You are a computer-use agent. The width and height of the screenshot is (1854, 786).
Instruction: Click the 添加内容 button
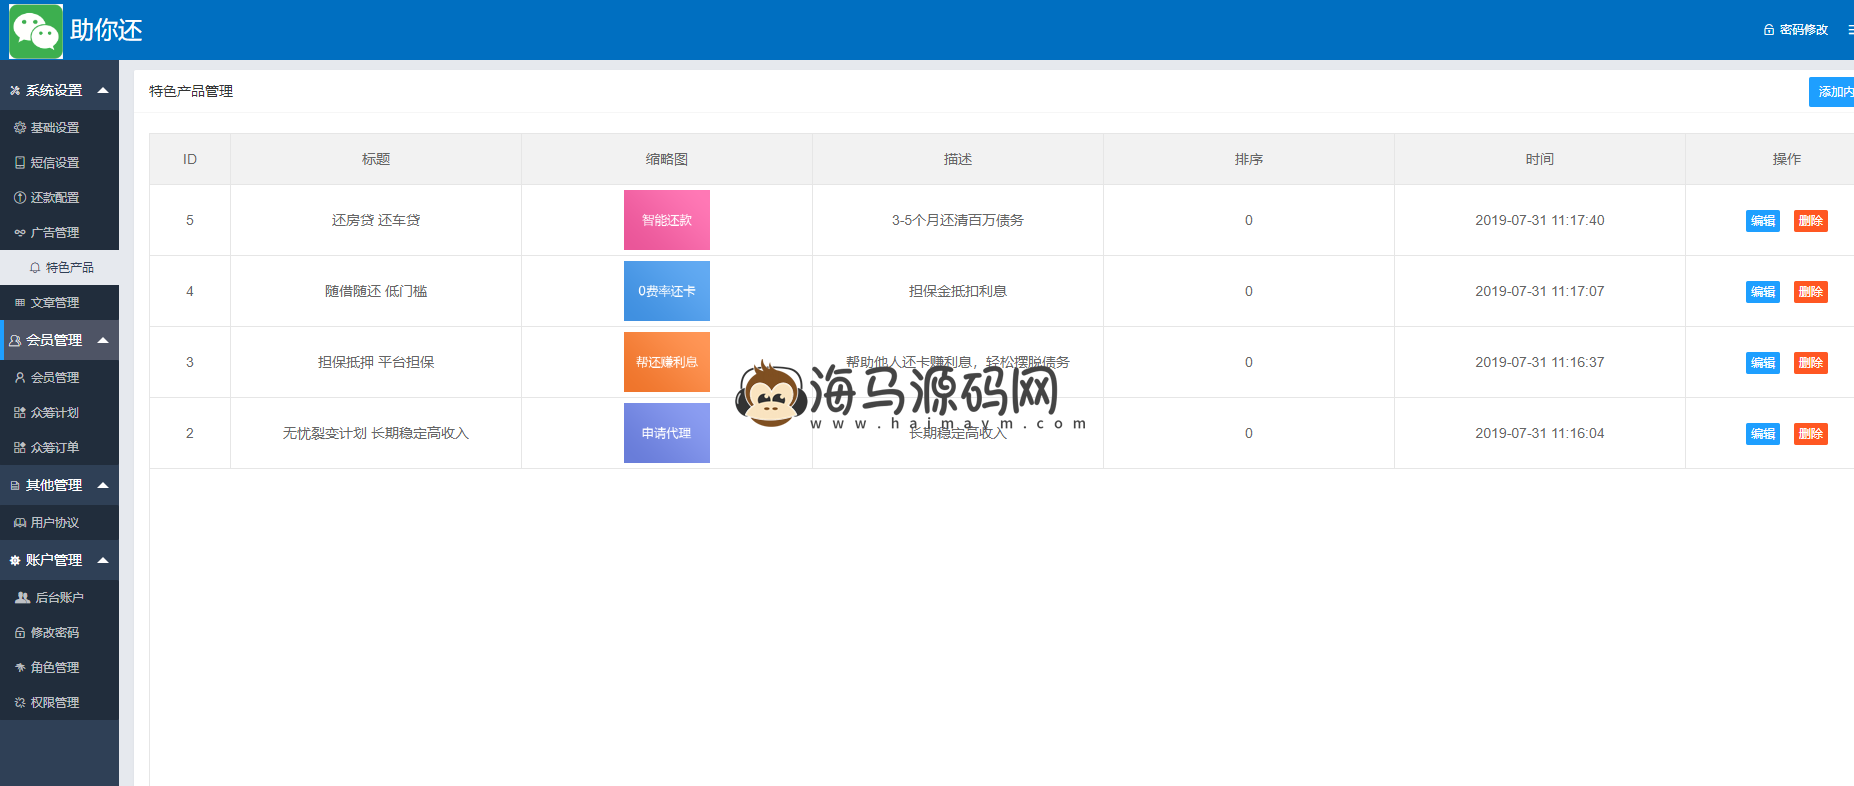pyautogui.click(x=1834, y=92)
